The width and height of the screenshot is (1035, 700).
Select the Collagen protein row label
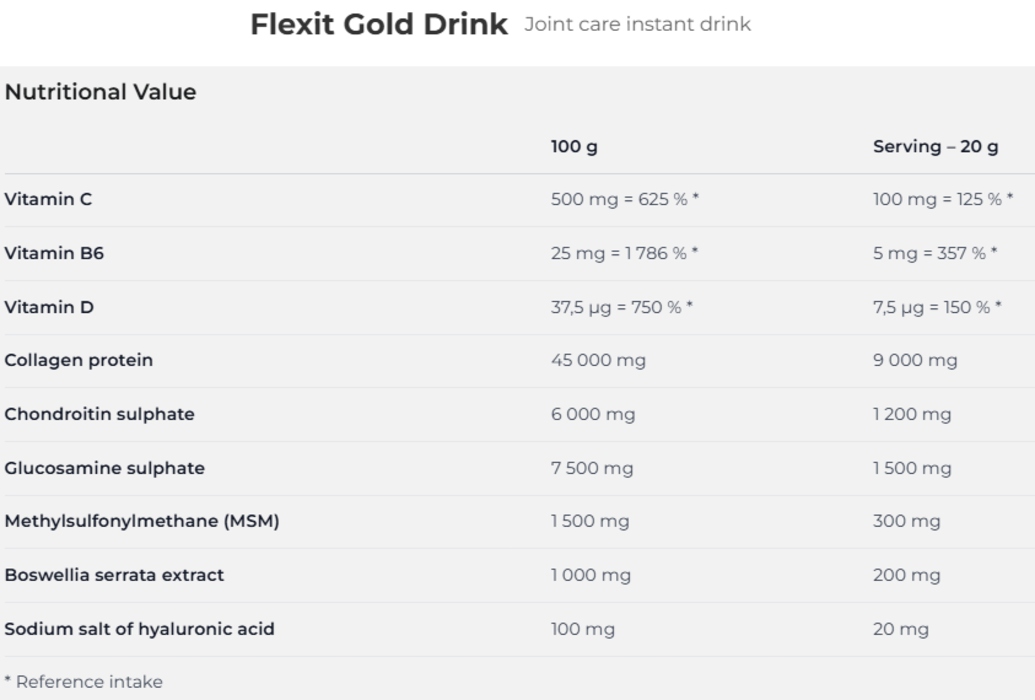(79, 360)
